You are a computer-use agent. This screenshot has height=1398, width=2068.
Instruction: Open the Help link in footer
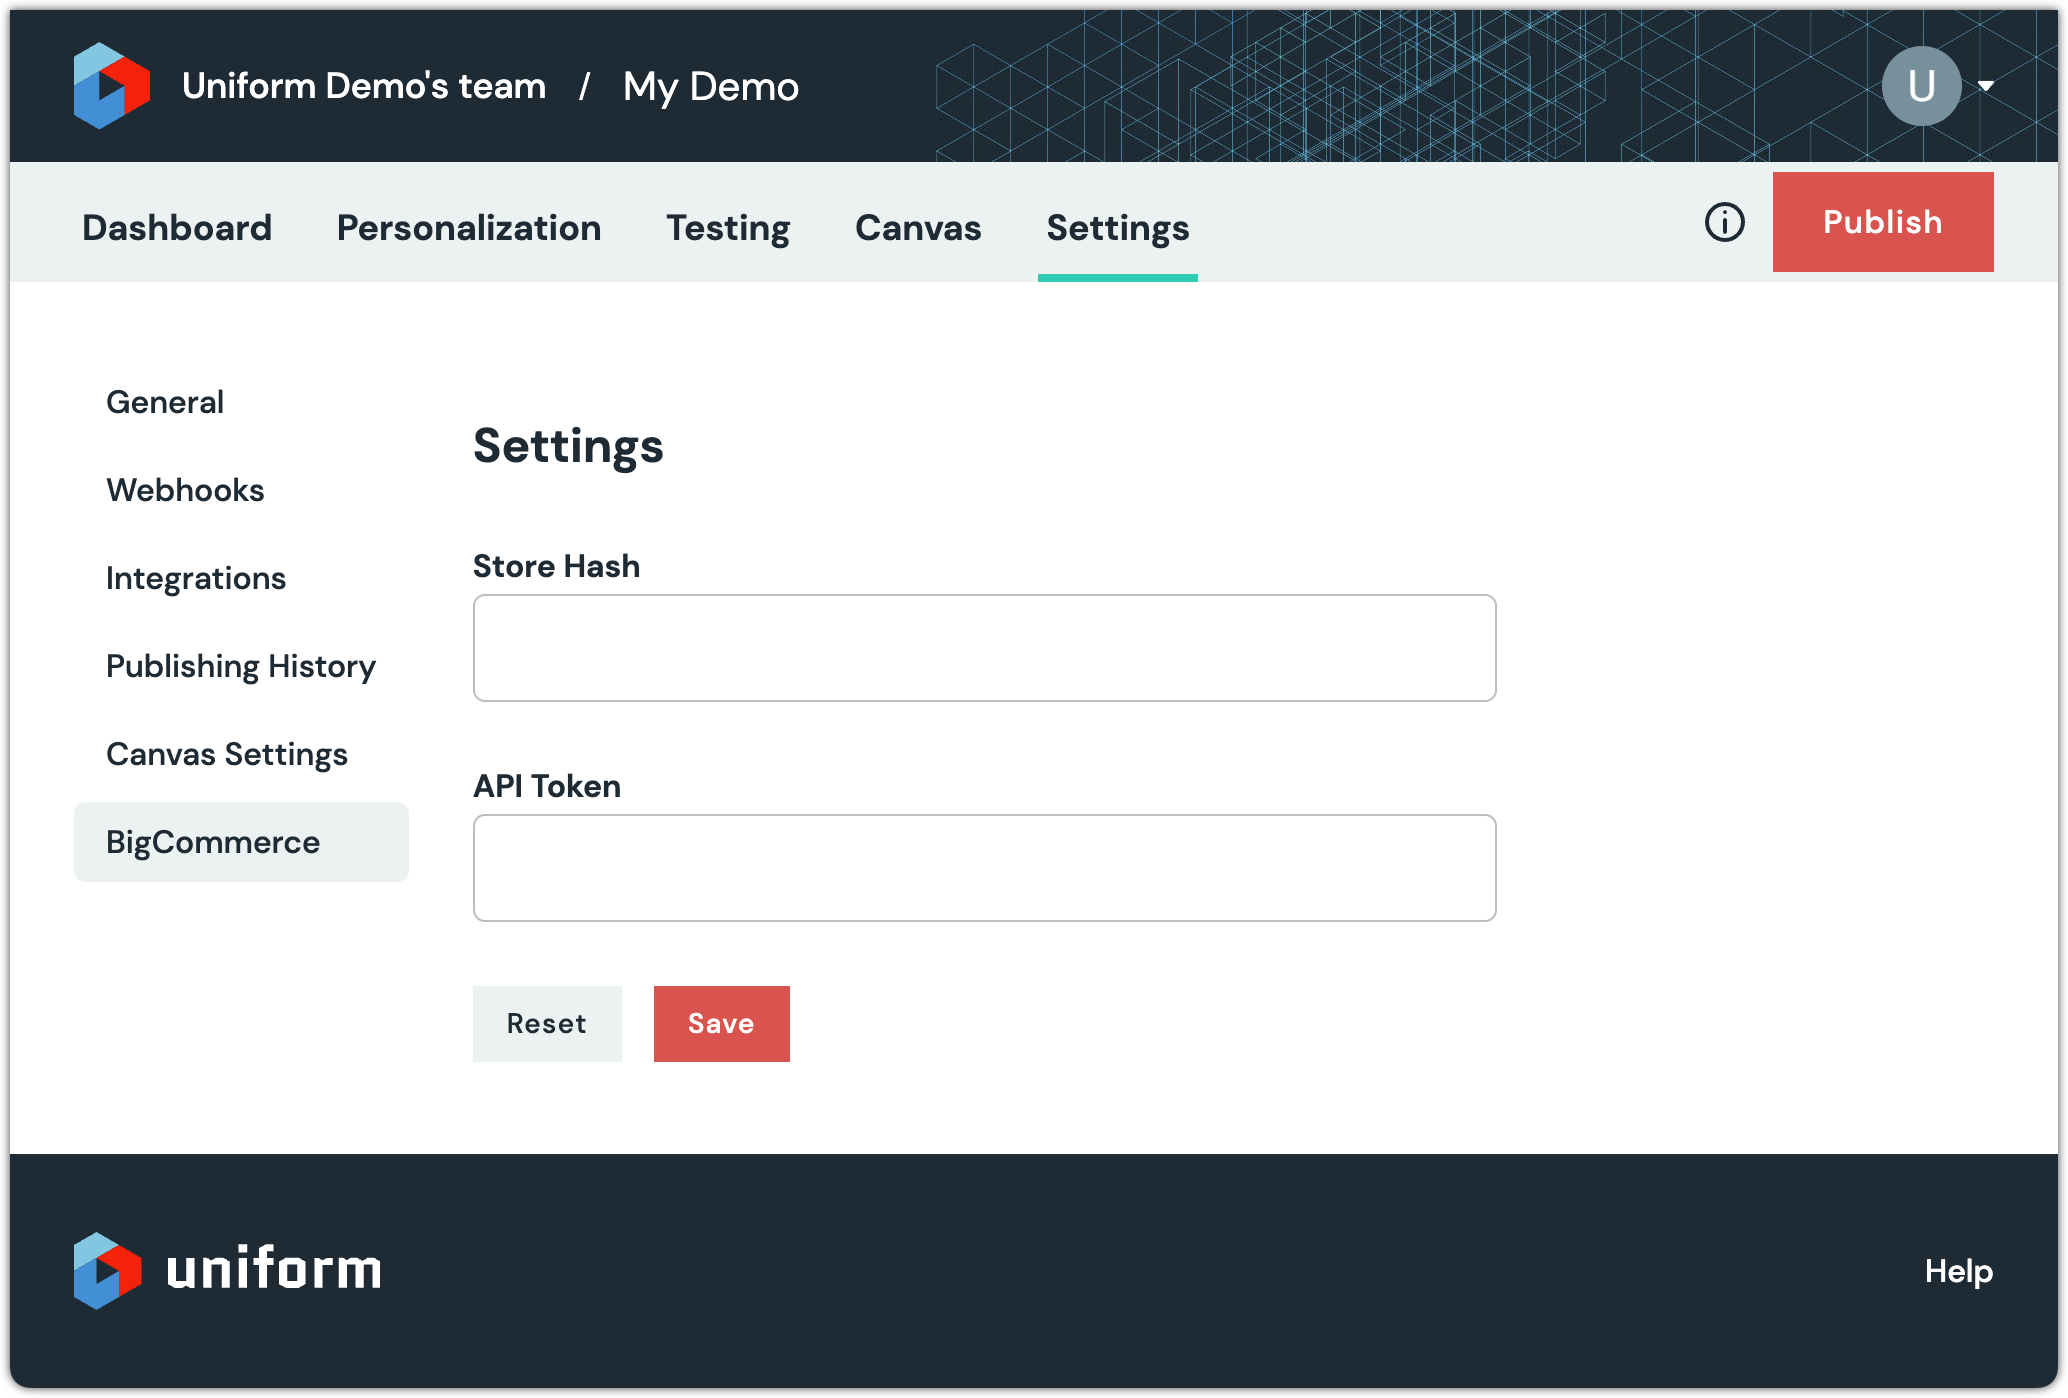1958,1271
